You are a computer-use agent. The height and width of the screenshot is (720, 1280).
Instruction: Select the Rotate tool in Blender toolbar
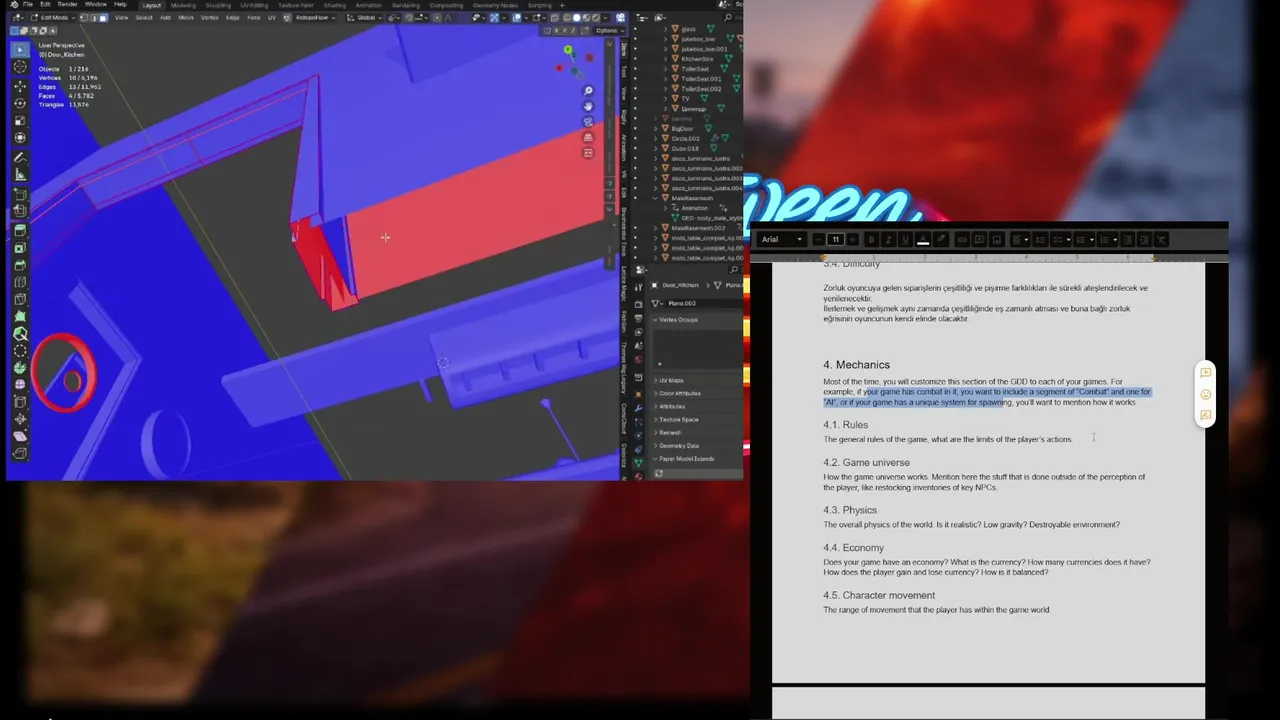(20, 104)
